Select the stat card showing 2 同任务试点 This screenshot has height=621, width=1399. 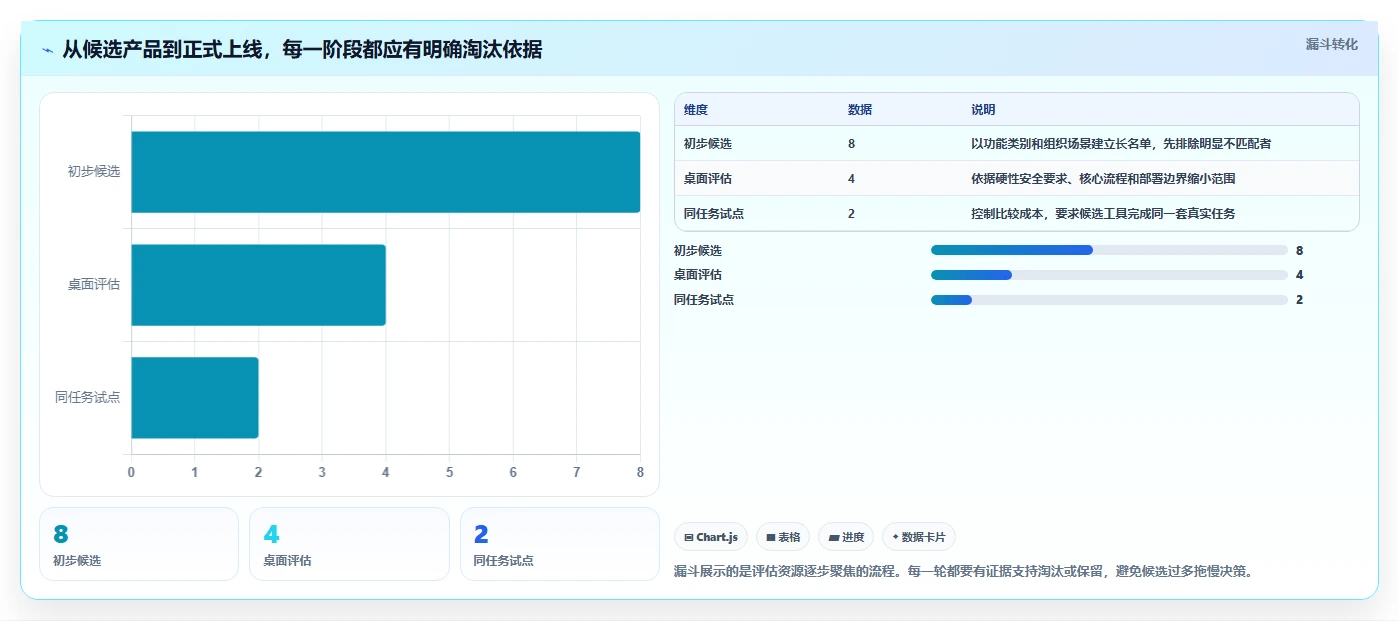tap(560, 544)
